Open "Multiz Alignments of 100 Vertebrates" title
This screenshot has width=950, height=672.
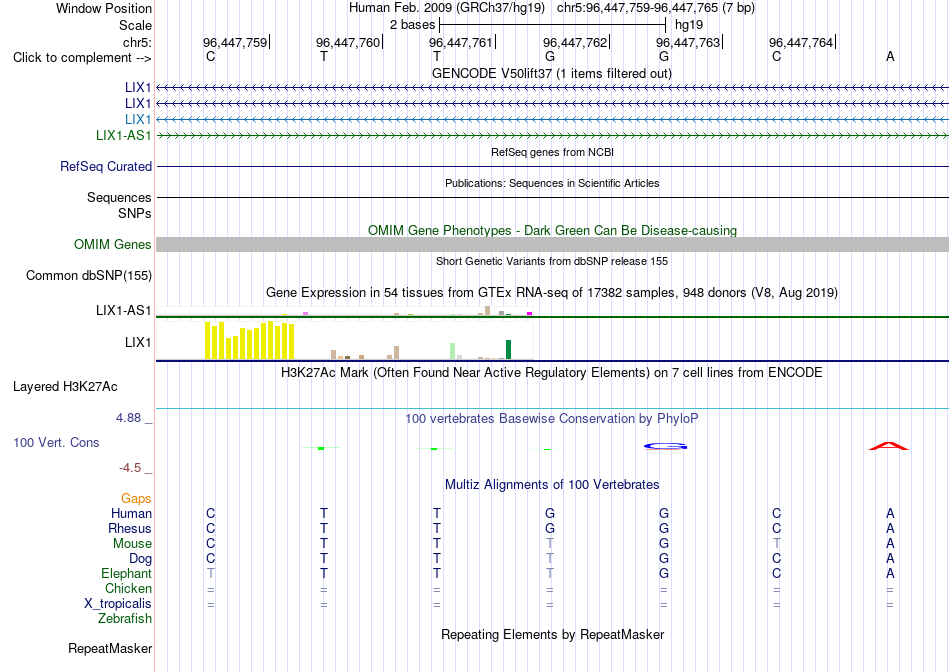pyautogui.click(x=552, y=484)
